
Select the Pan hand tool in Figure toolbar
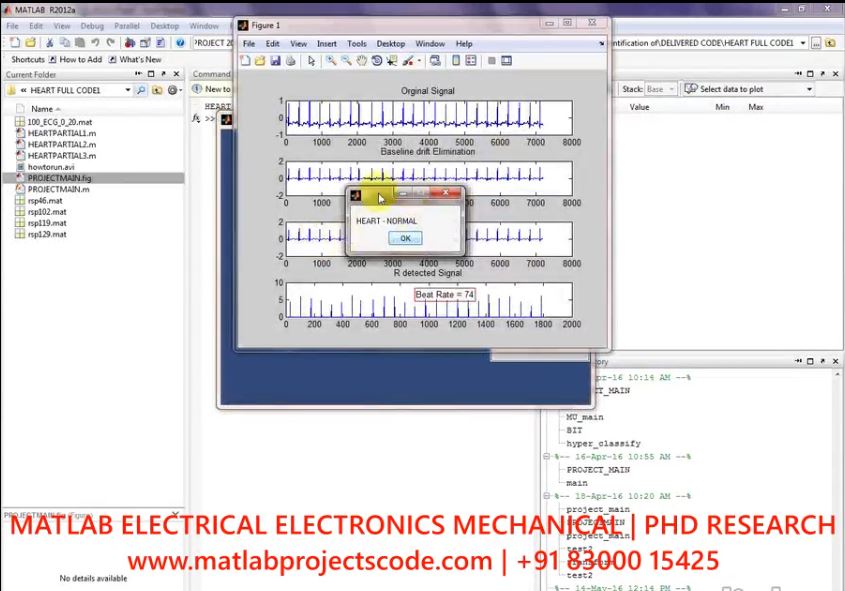362,60
